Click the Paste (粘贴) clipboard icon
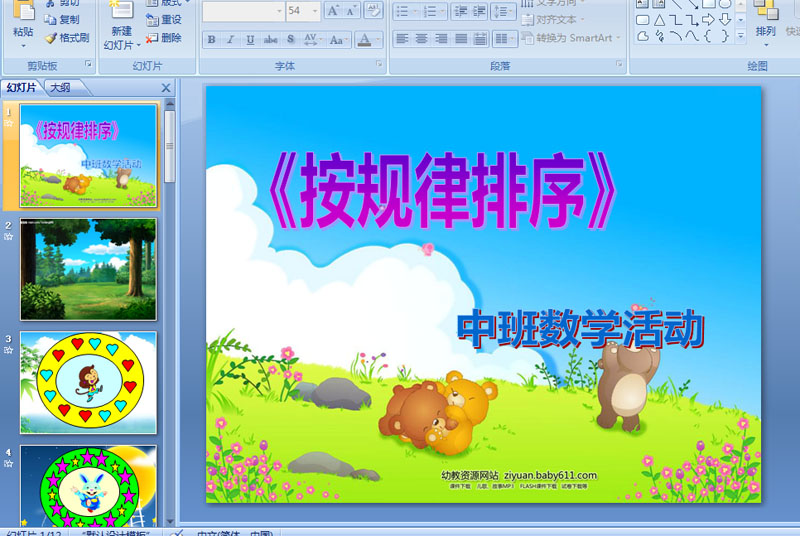Screen dimensions: 800x536 (x=23, y=11)
